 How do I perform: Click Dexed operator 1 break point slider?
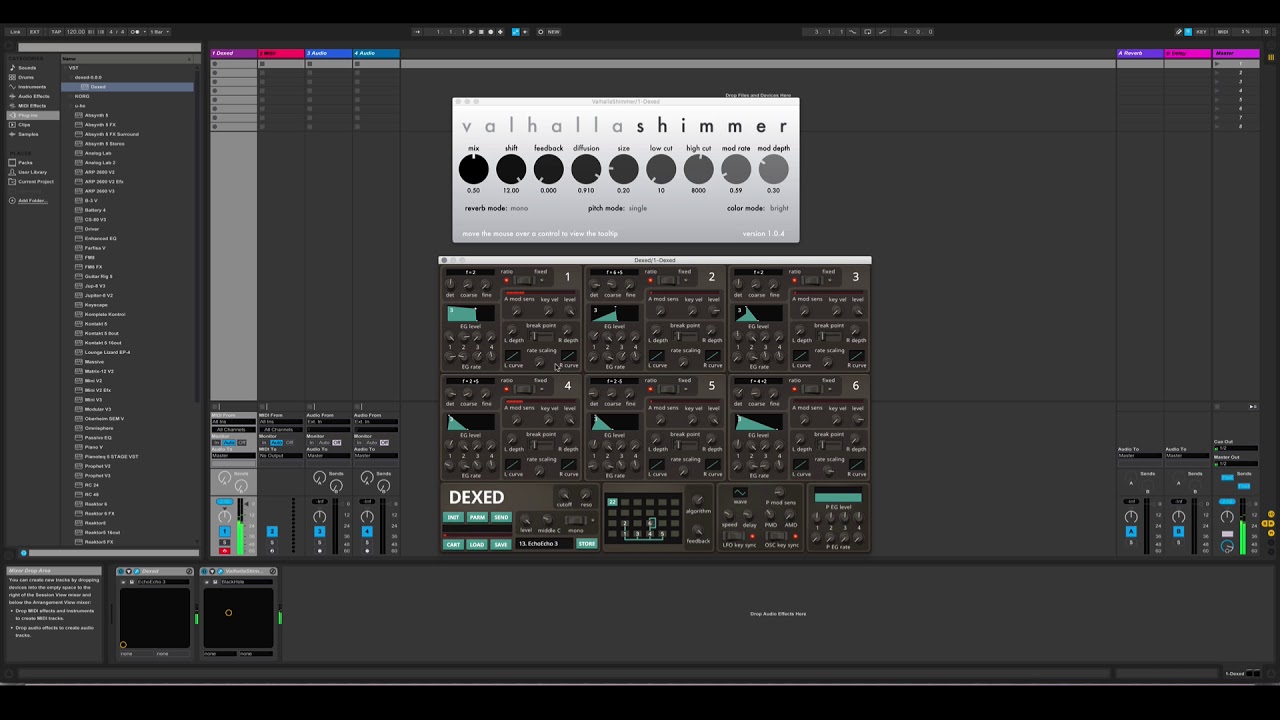point(541,335)
